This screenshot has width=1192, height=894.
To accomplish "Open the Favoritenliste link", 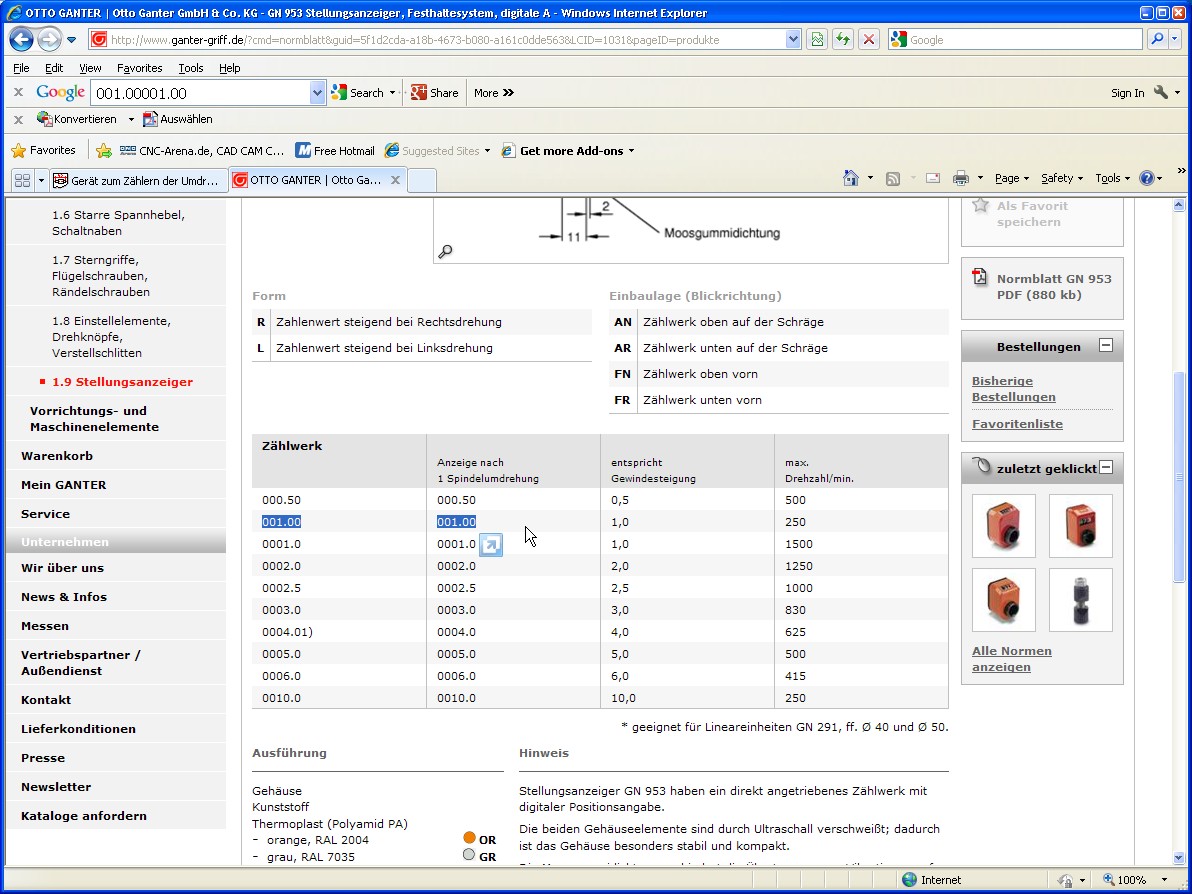I will 1017,423.
